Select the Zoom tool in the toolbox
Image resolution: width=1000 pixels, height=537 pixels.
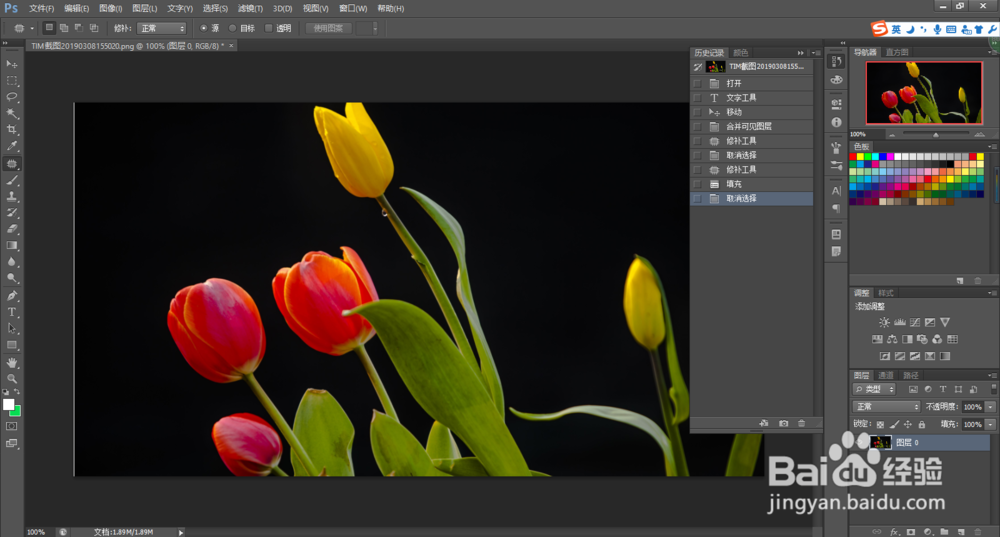pyautogui.click(x=11, y=378)
